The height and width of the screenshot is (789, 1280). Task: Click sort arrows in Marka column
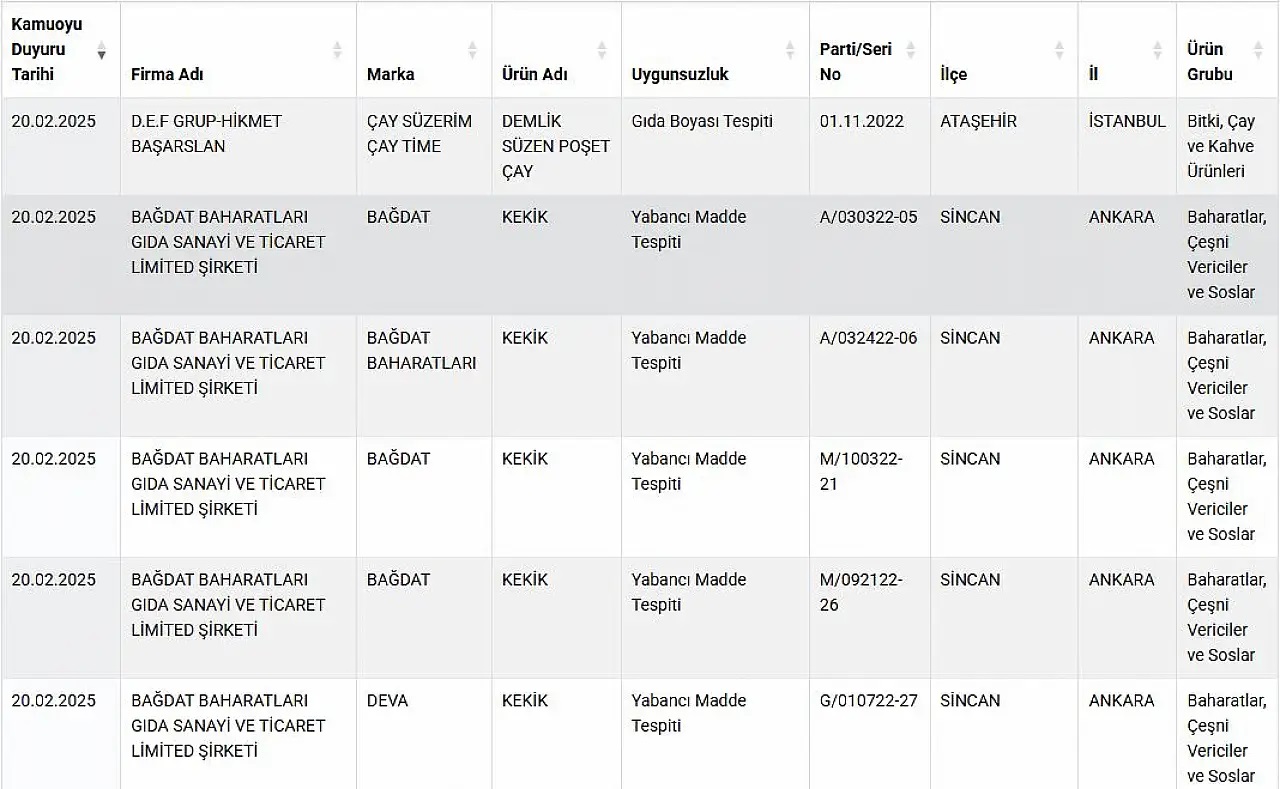tap(472, 49)
